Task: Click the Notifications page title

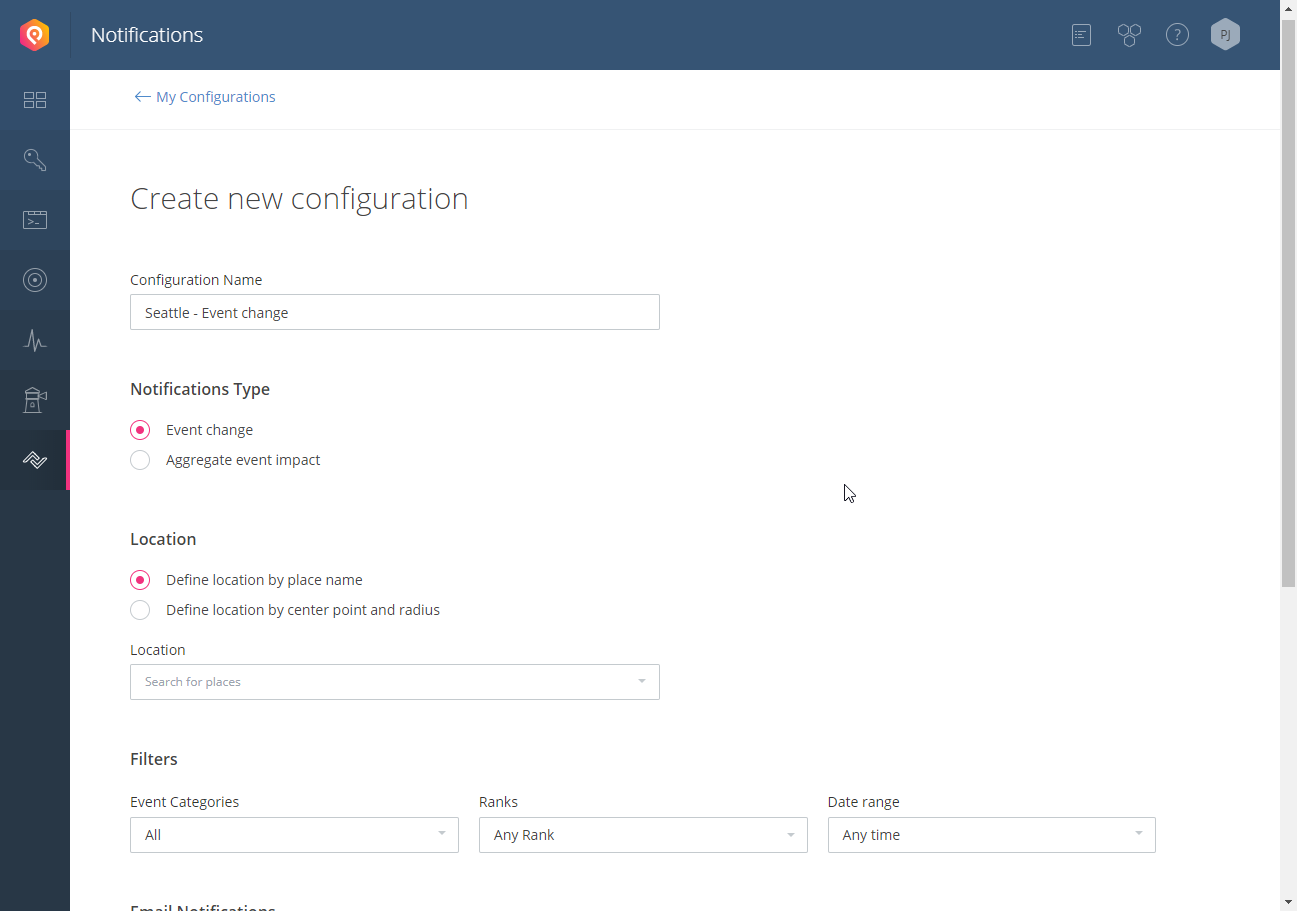Action: point(147,35)
